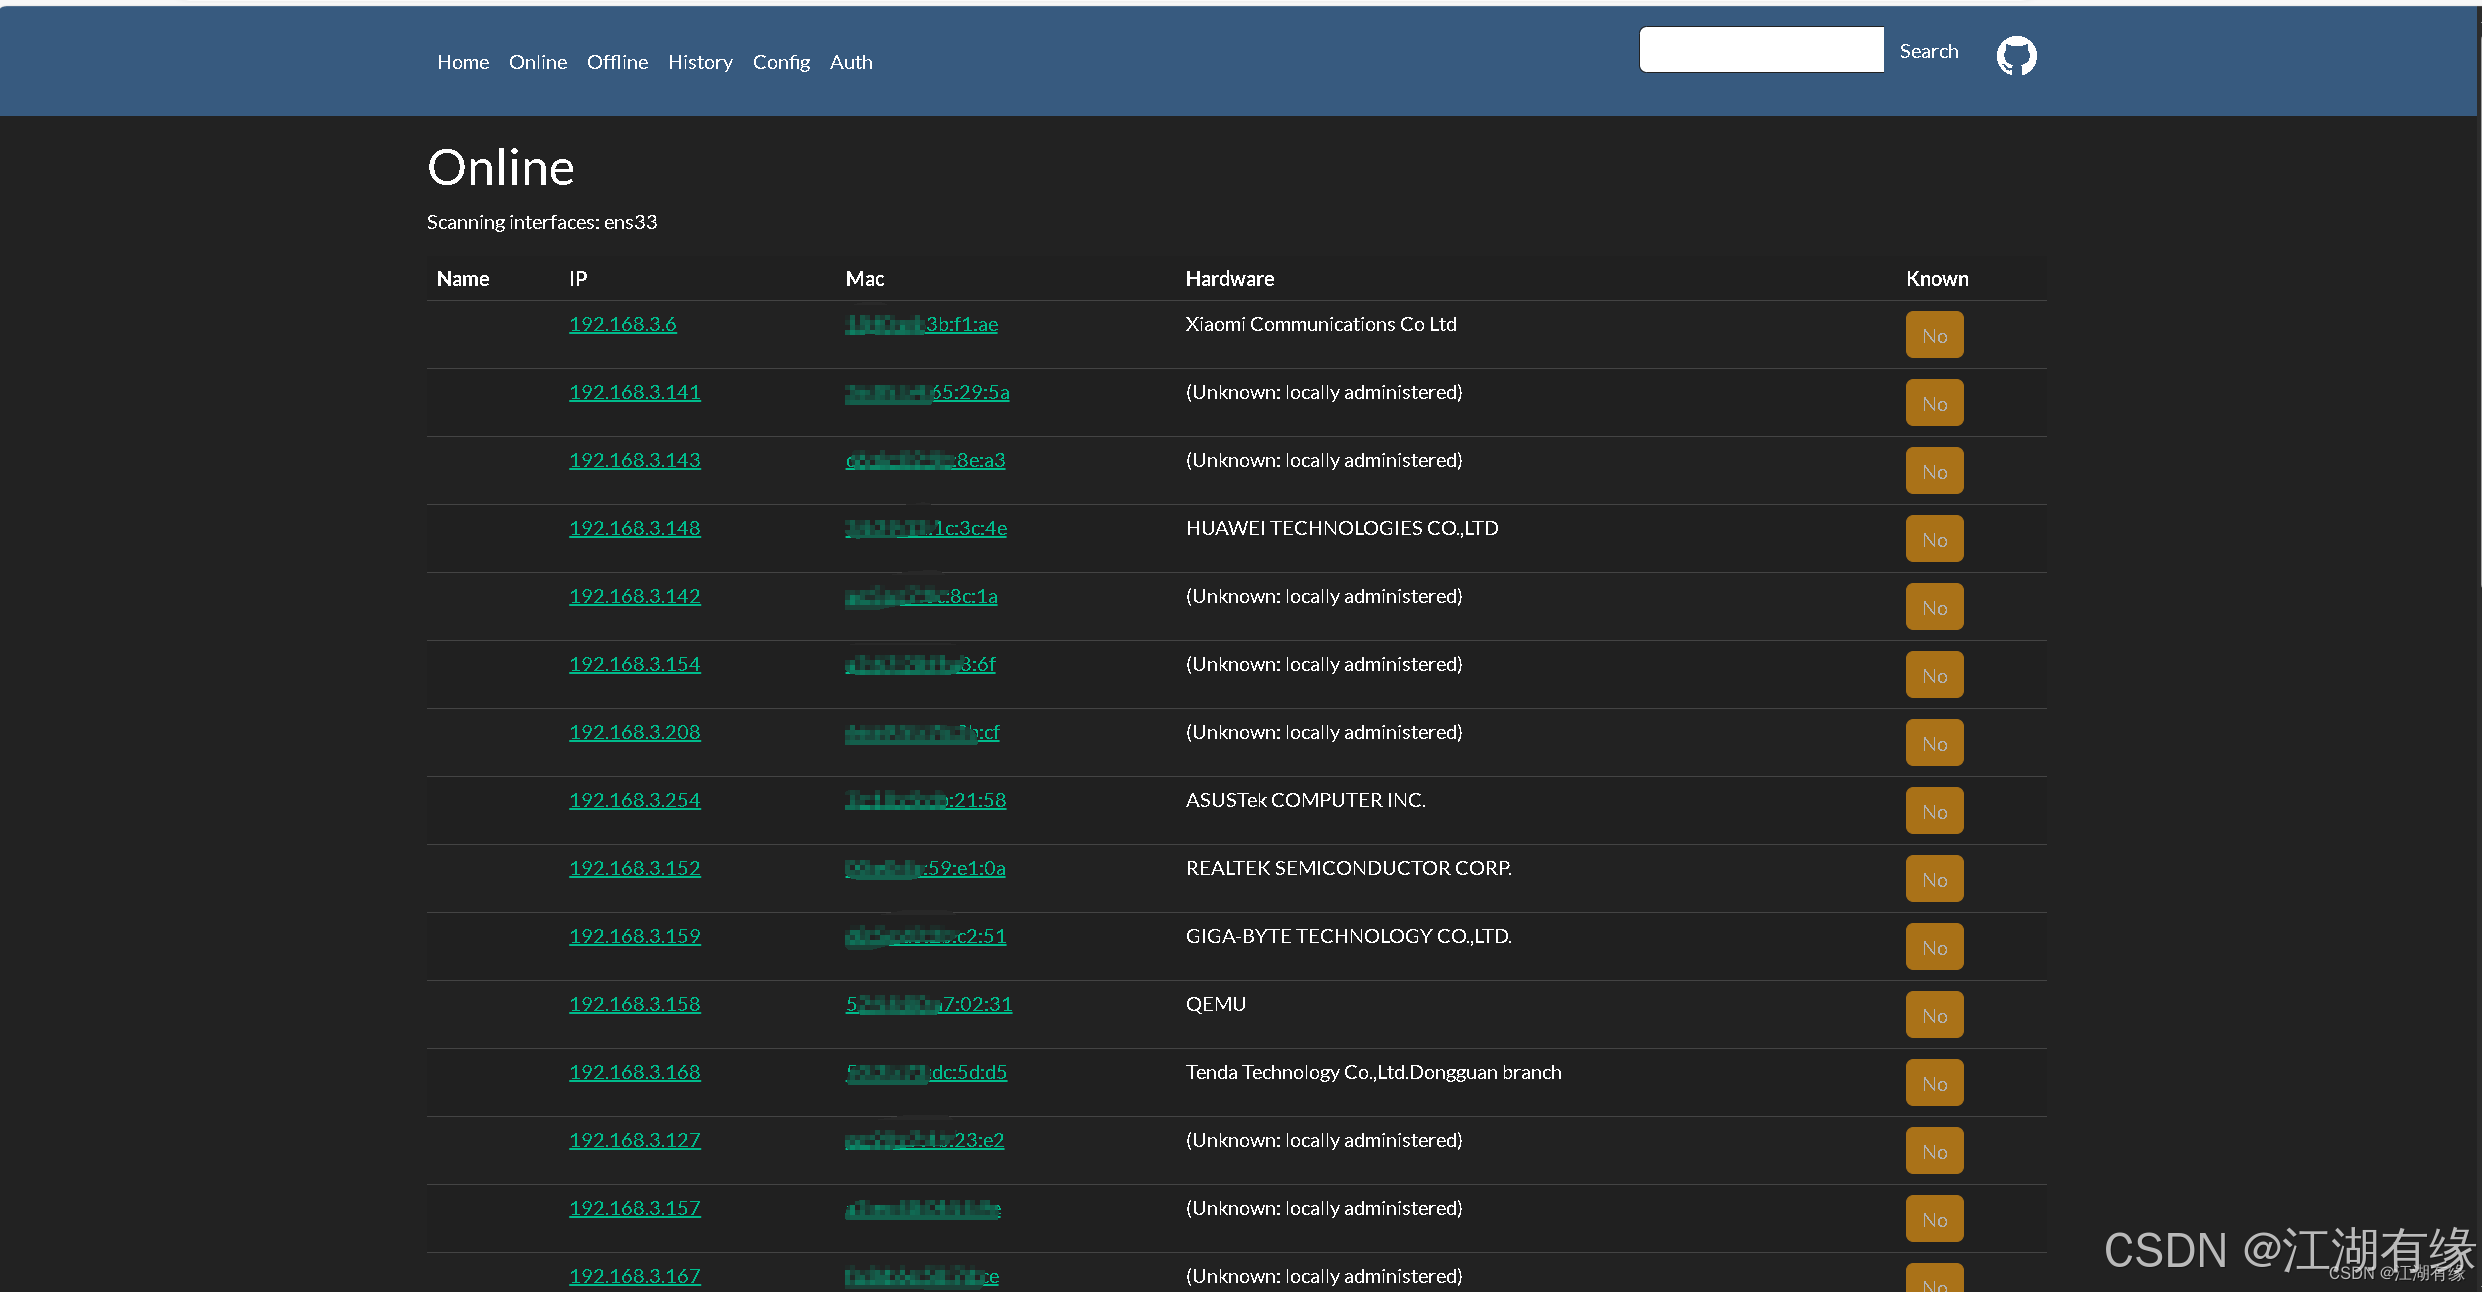Toggle Known 'No' for 192.168.3.142

click(1934, 607)
